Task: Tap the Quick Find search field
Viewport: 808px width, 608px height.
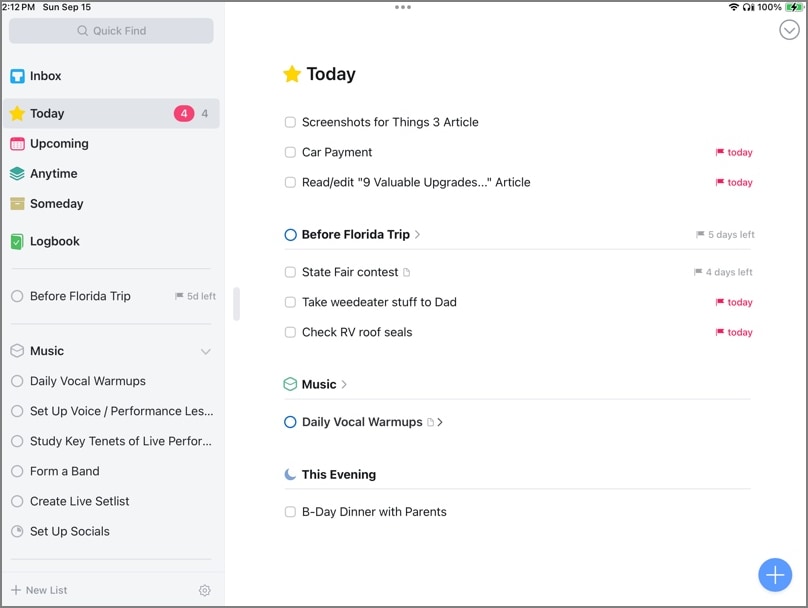Action: [111, 31]
